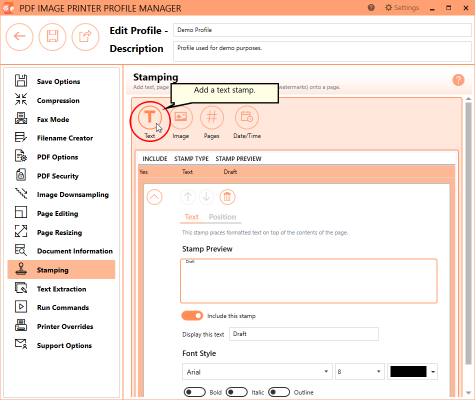
Task: Add a new Image stamp
Action: point(181,117)
